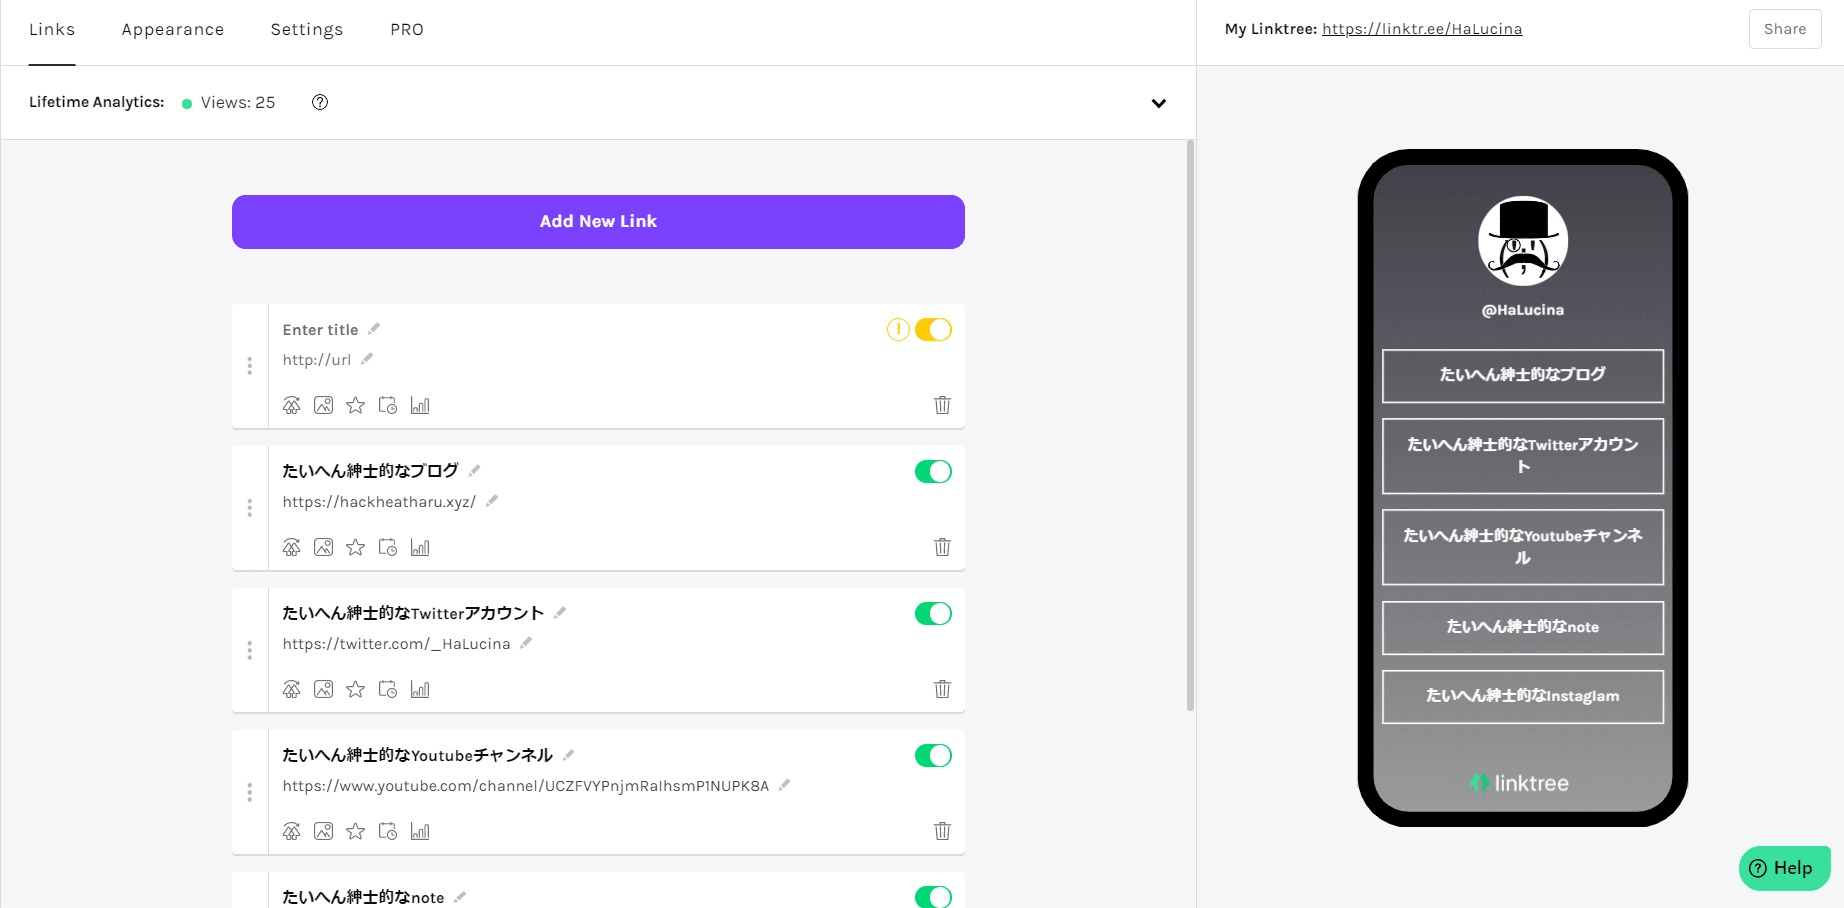
Task: Star the hackheatharu.xyz card as priority
Action: tap(355, 547)
